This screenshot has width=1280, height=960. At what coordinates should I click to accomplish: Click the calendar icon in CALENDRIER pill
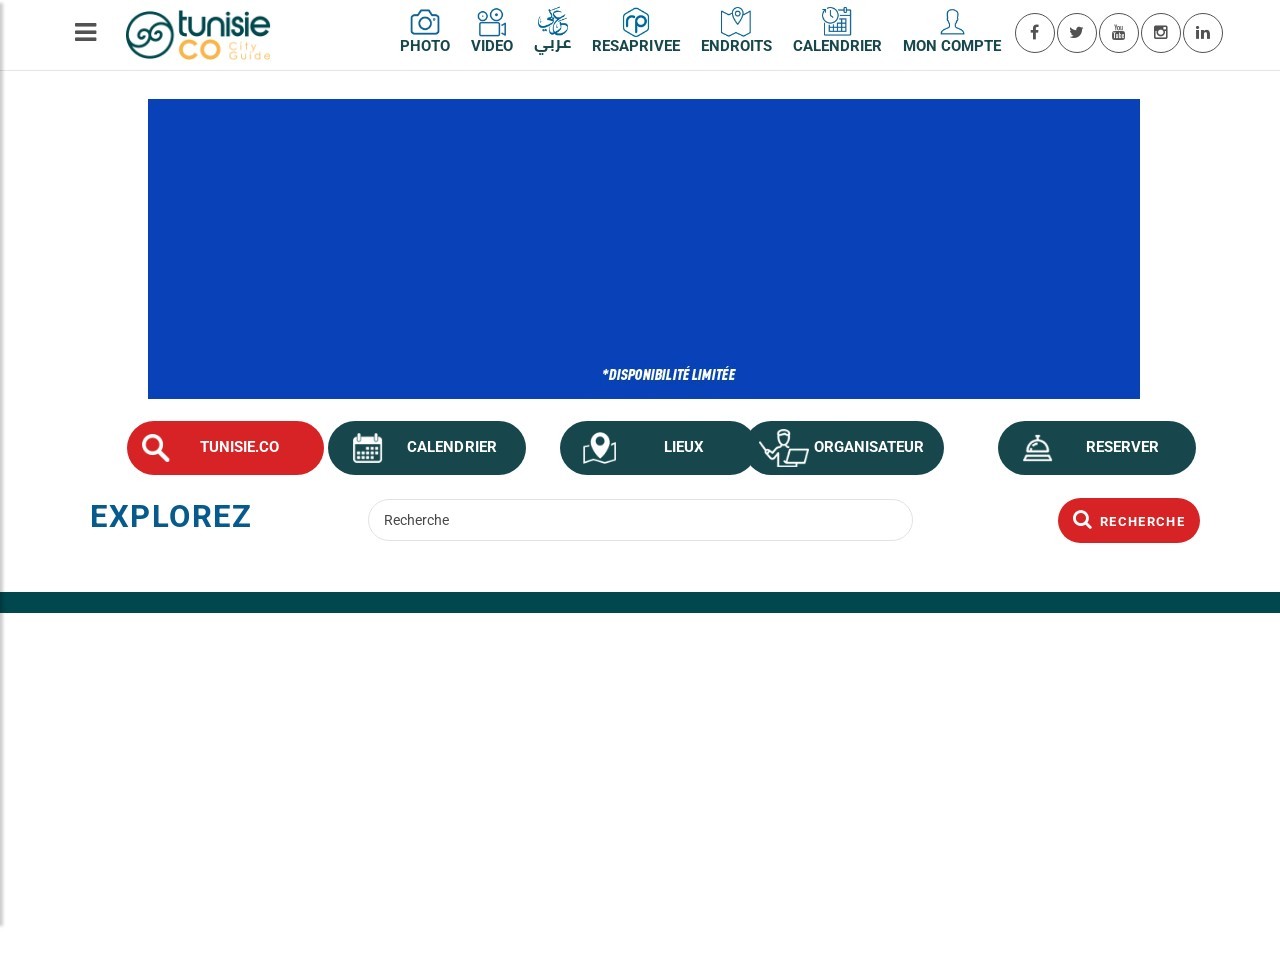(x=367, y=448)
